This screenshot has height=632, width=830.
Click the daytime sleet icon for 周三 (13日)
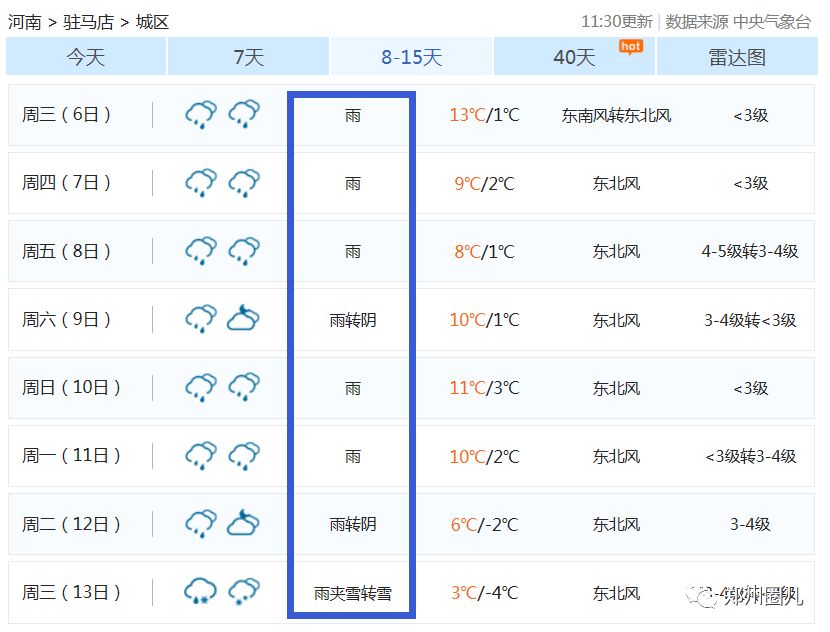pyautogui.click(x=201, y=592)
